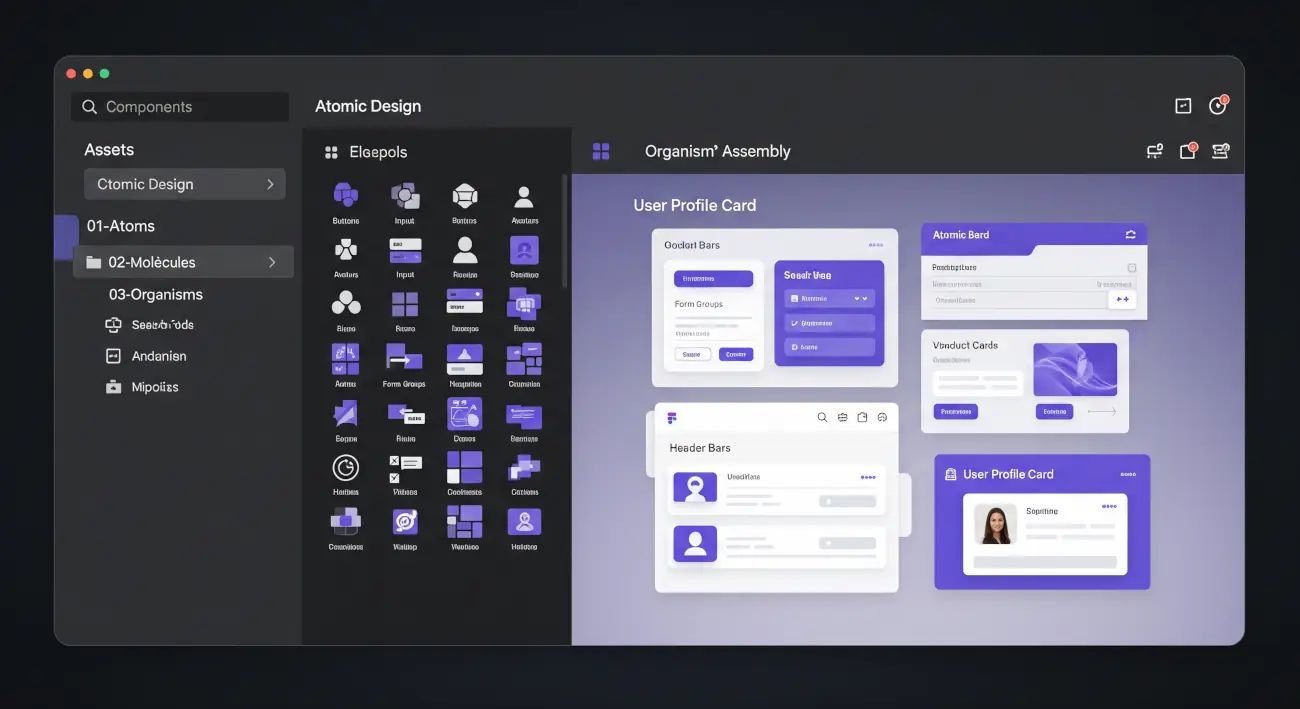Select 03-Organisms in the Assets sidebar
1300x709 pixels.
156,294
